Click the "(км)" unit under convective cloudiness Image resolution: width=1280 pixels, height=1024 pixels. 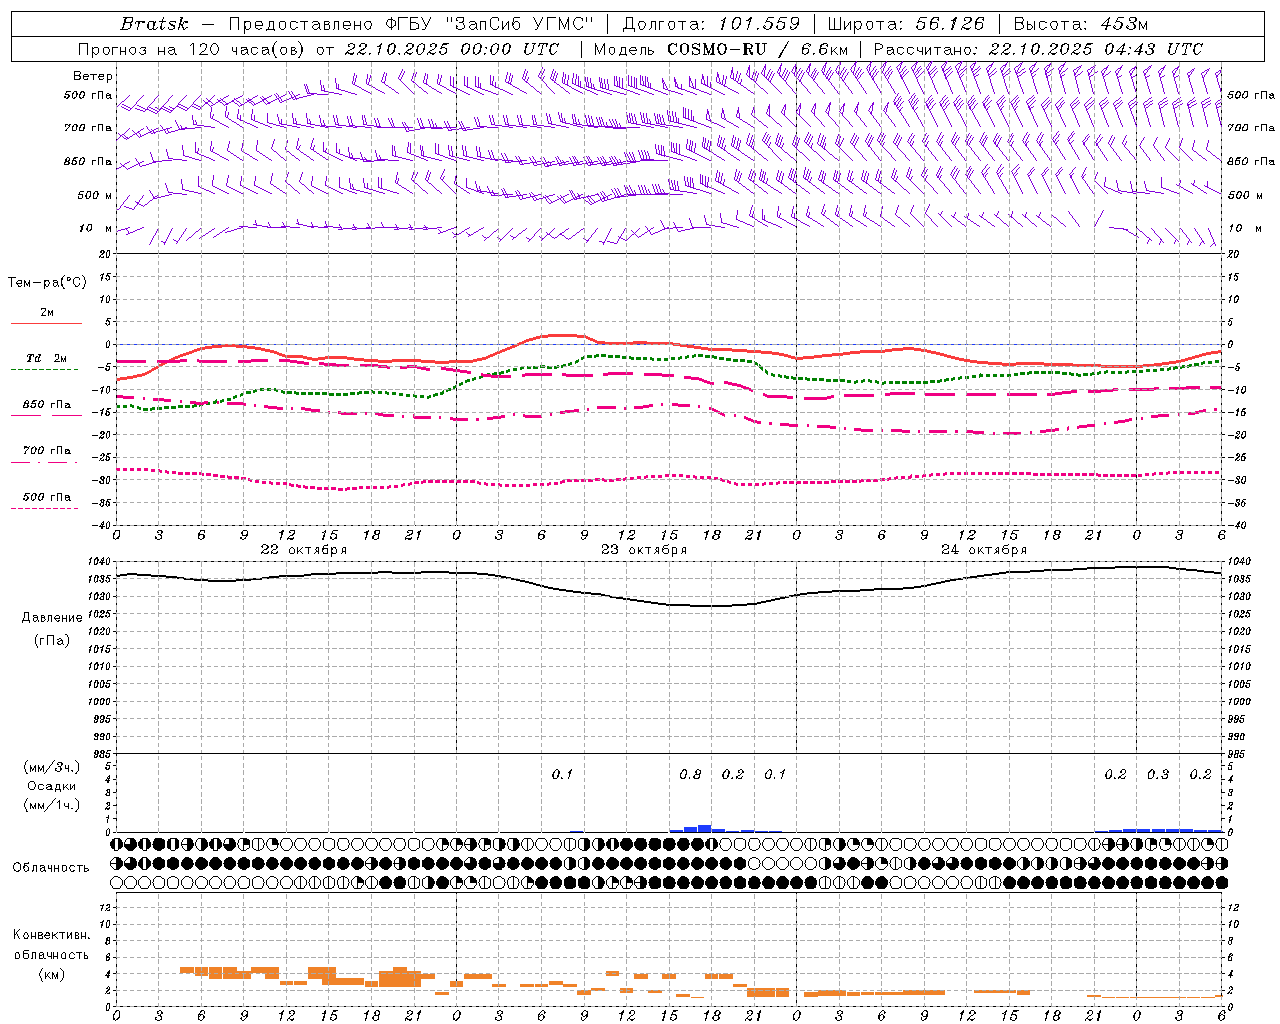point(51,973)
